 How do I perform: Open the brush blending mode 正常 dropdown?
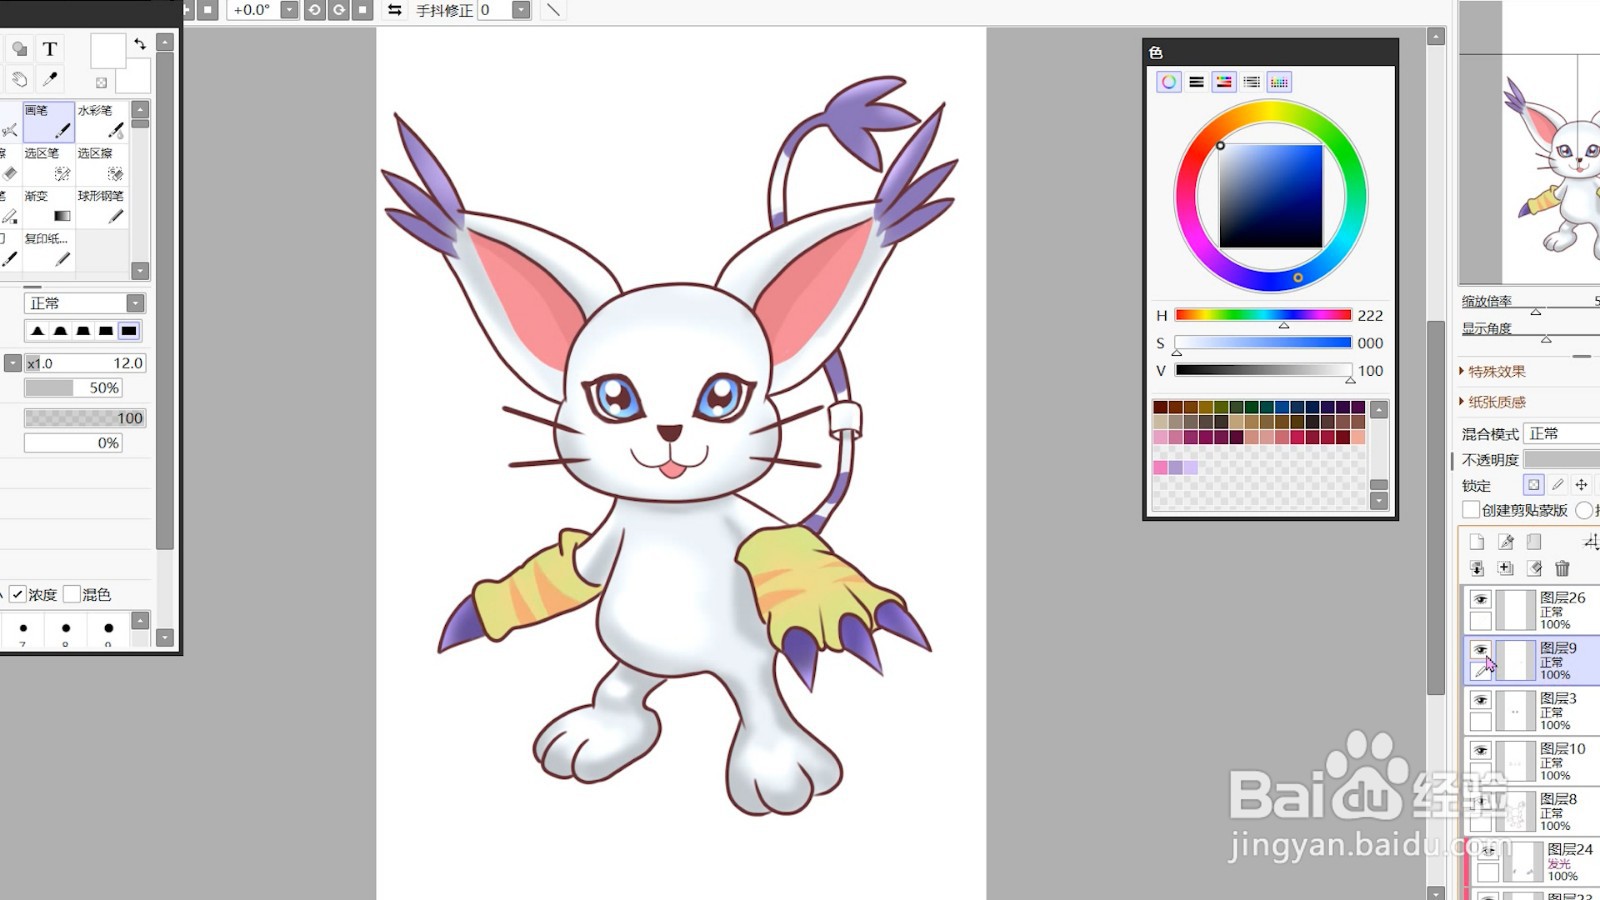click(x=84, y=303)
